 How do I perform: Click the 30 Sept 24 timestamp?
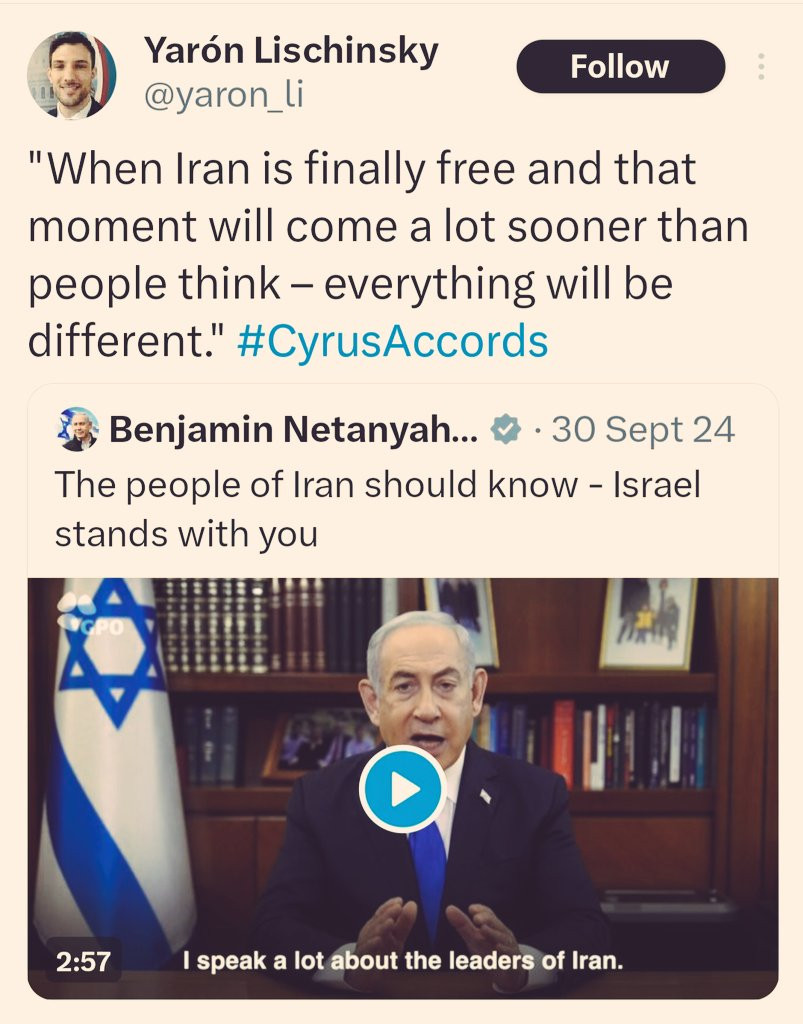click(643, 430)
